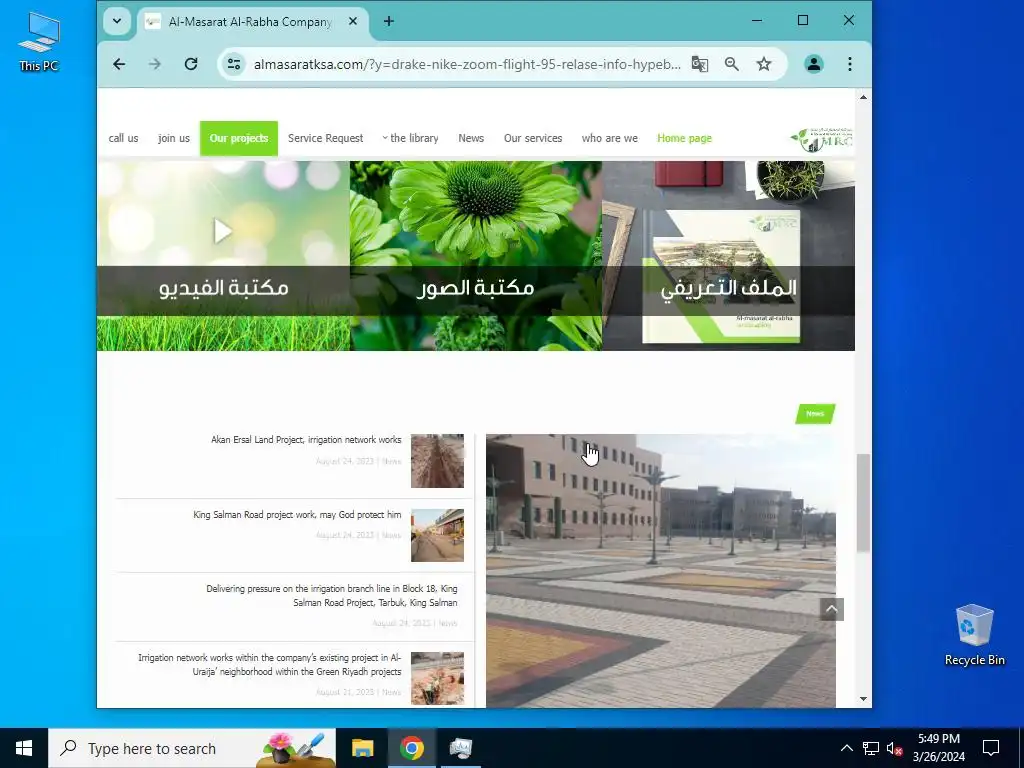Expand the tab search dropdown

[x=117, y=21]
